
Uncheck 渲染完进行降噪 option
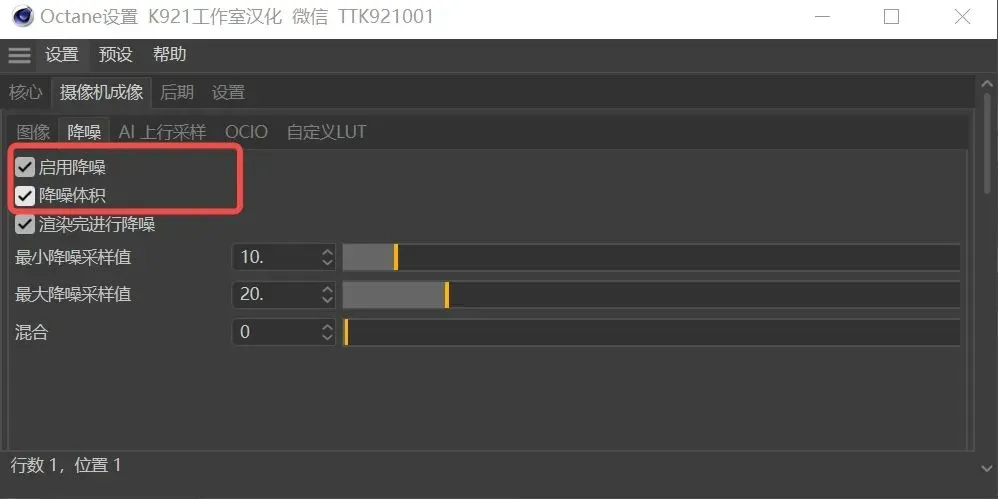[x=25, y=224]
